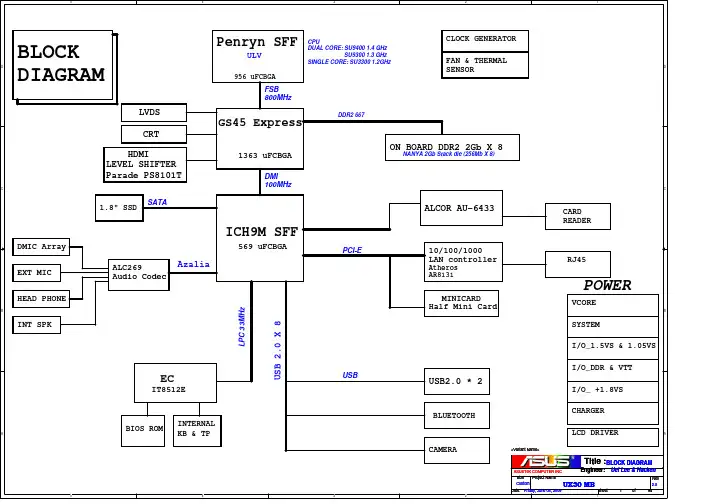Click the BIOS ROM box

143,430
